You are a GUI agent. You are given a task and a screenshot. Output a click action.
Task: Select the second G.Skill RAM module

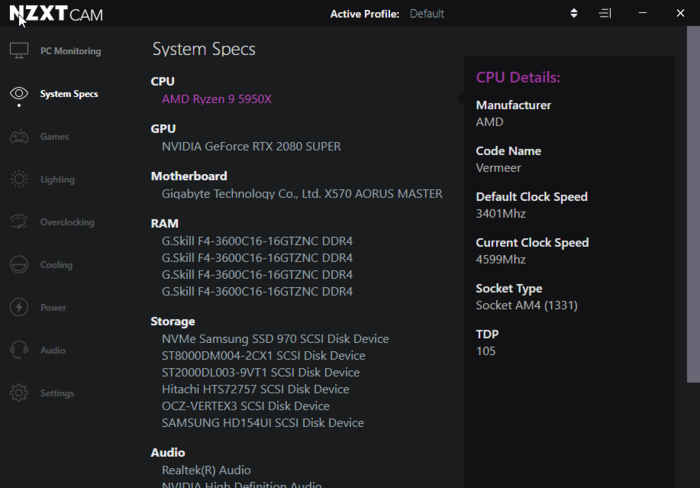pyautogui.click(x=257, y=258)
